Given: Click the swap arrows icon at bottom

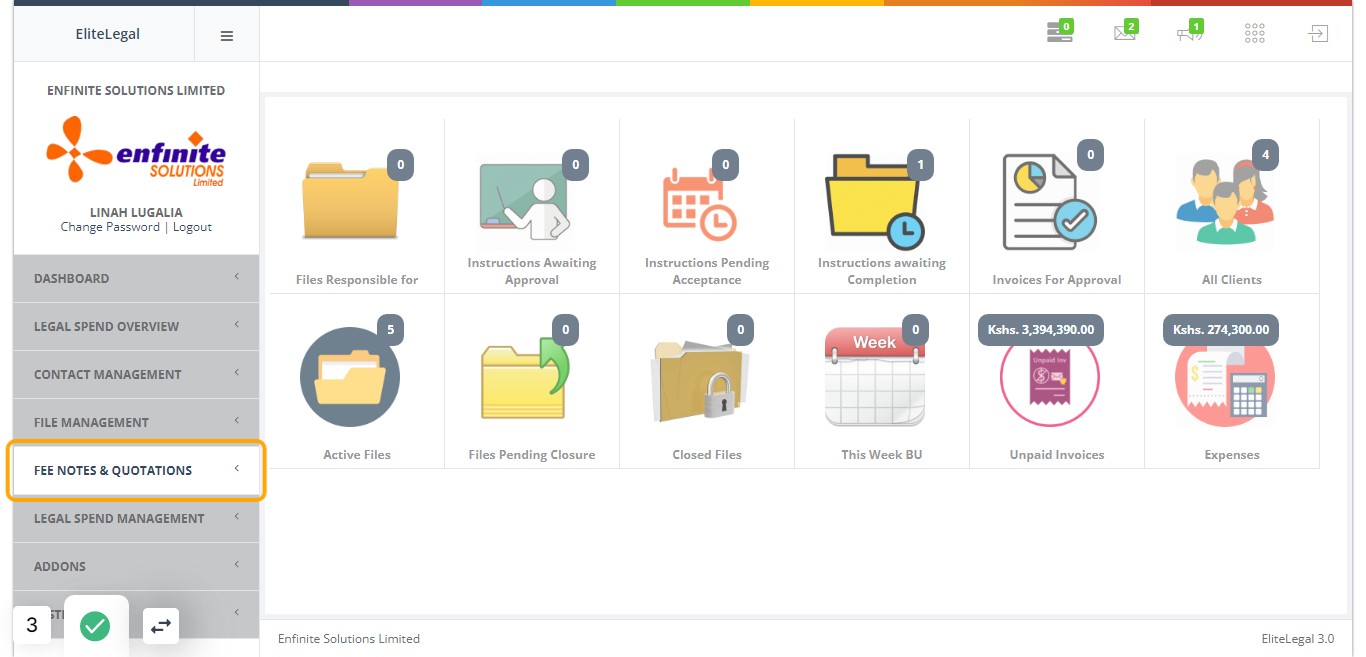Looking at the screenshot, I should pyautogui.click(x=161, y=626).
